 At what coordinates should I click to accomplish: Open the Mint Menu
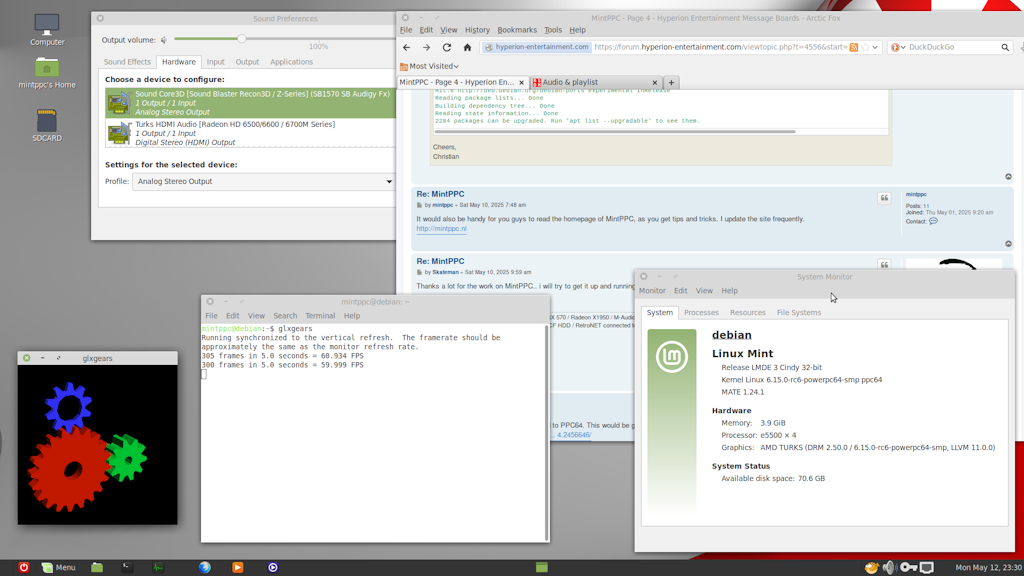(59, 568)
